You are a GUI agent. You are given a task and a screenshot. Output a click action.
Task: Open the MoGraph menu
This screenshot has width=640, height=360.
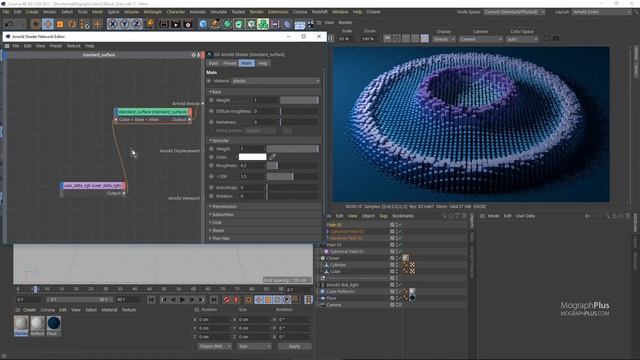click(x=153, y=12)
